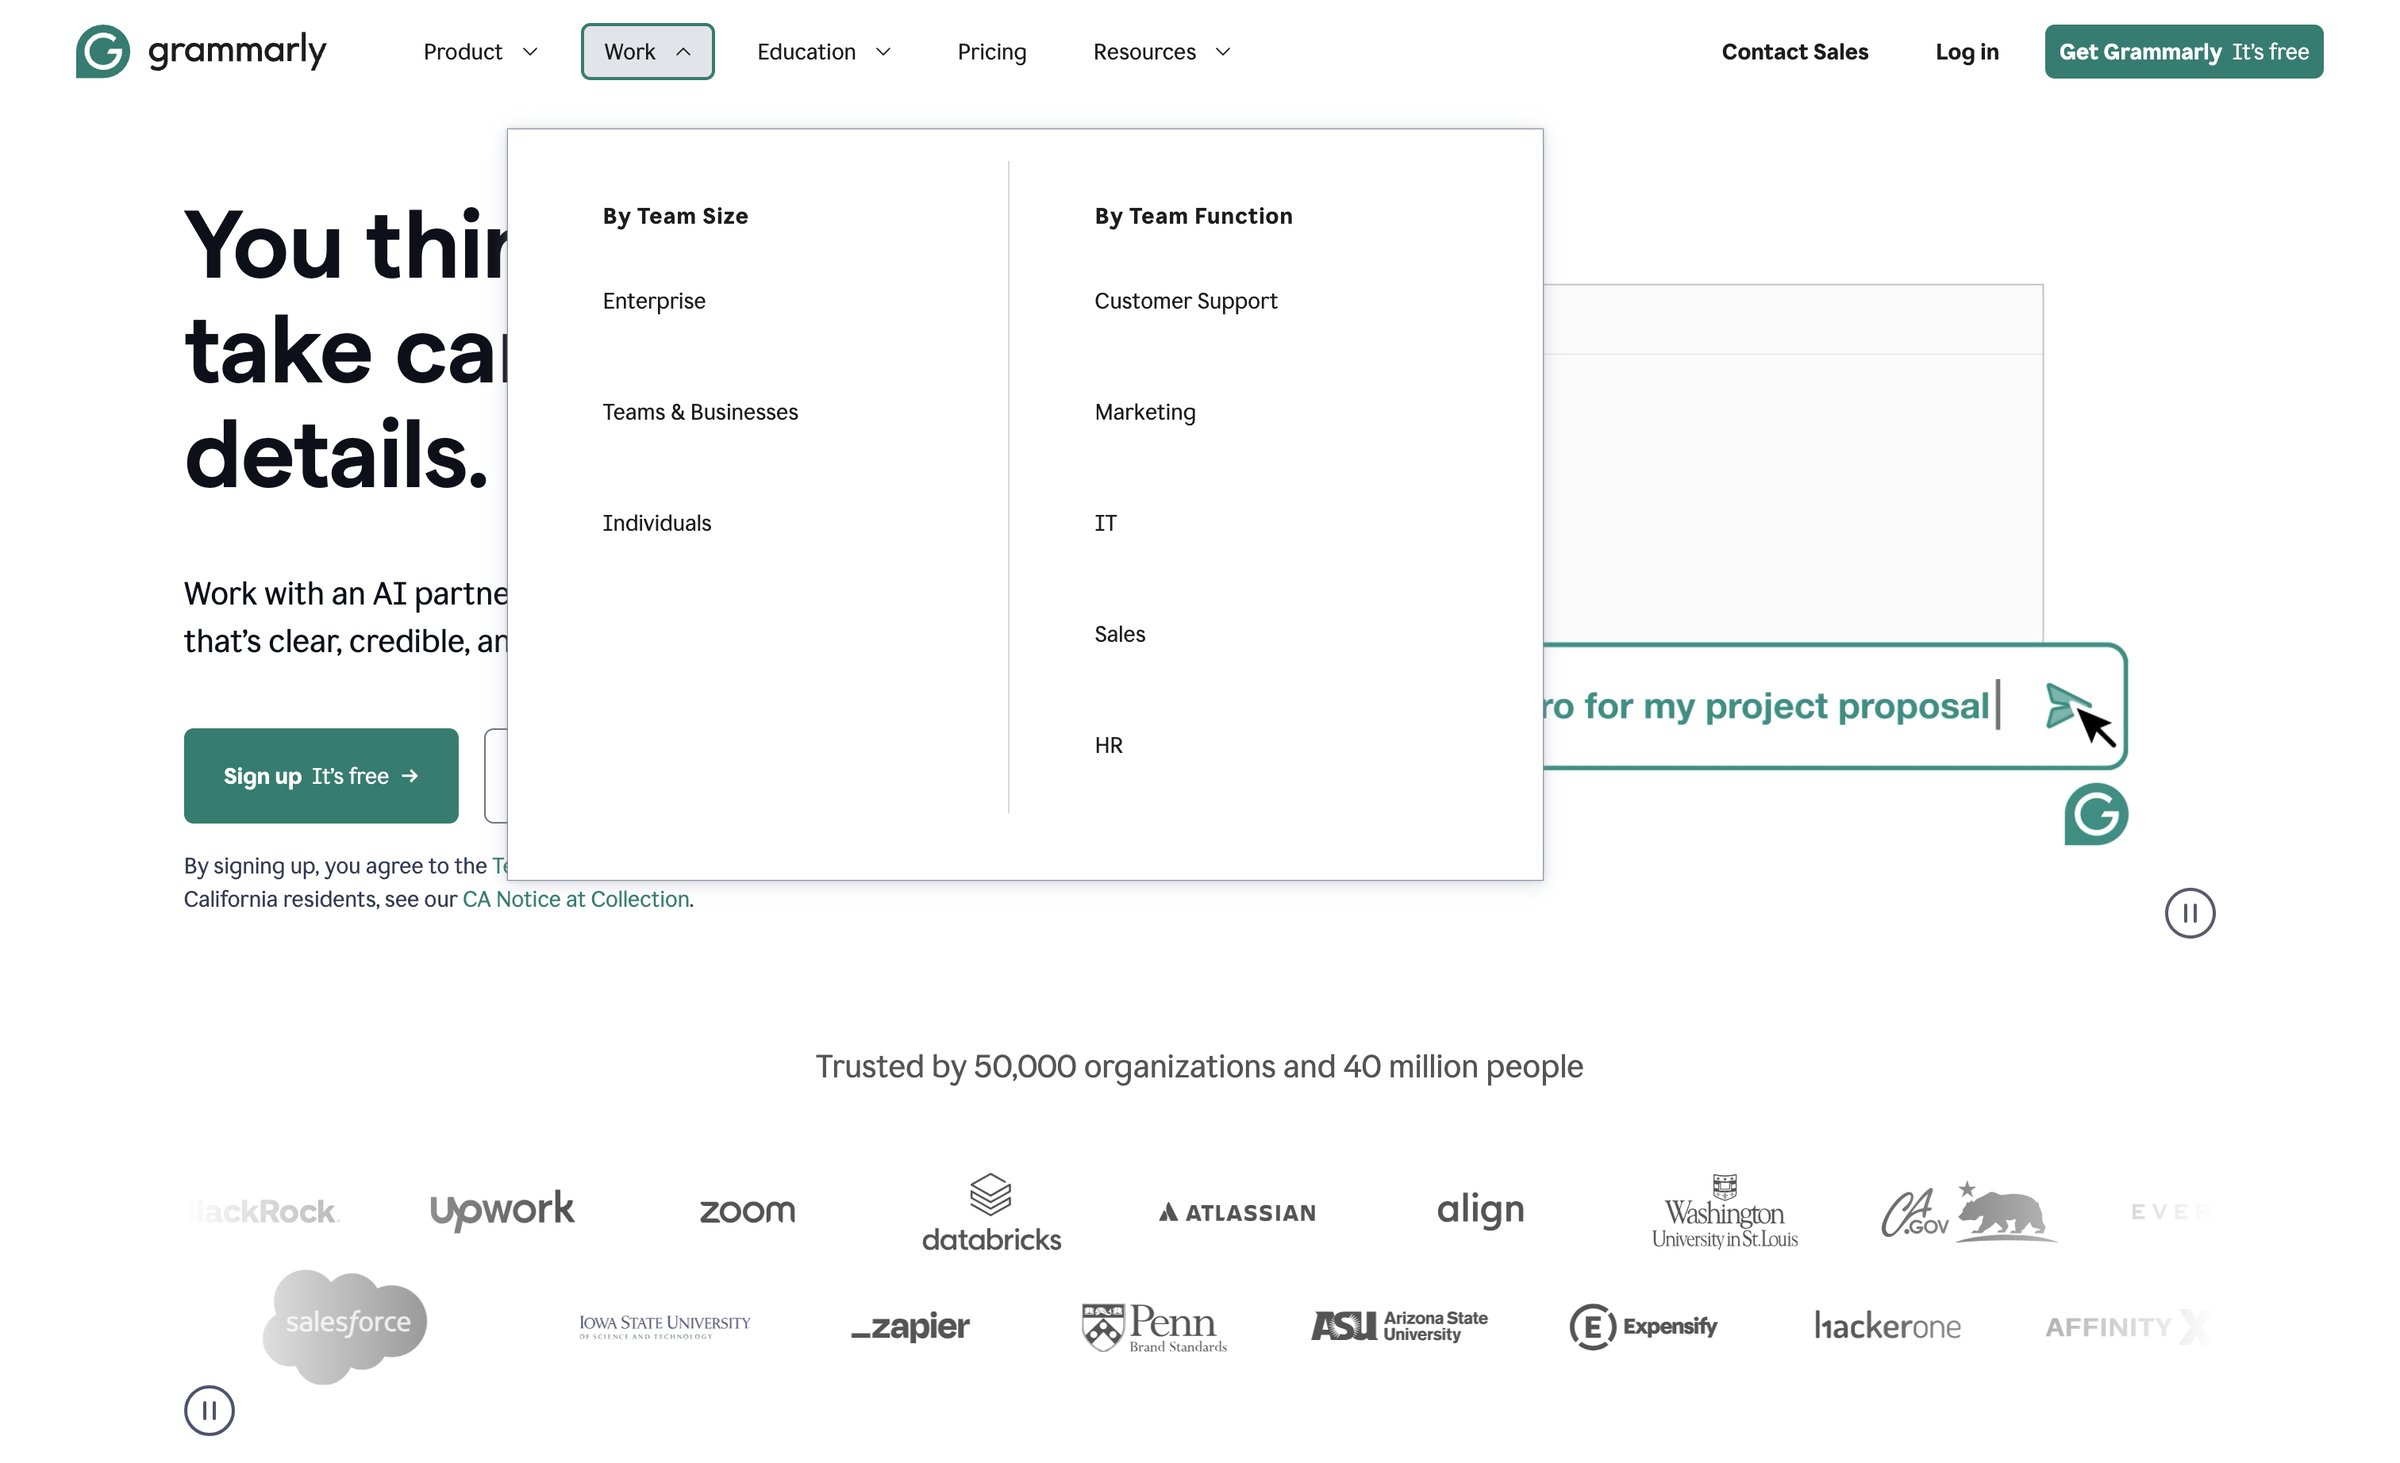Select Enterprise under By Team Size
The width and height of the screenshot is (2400, 1463).
(x=654, y=301)
